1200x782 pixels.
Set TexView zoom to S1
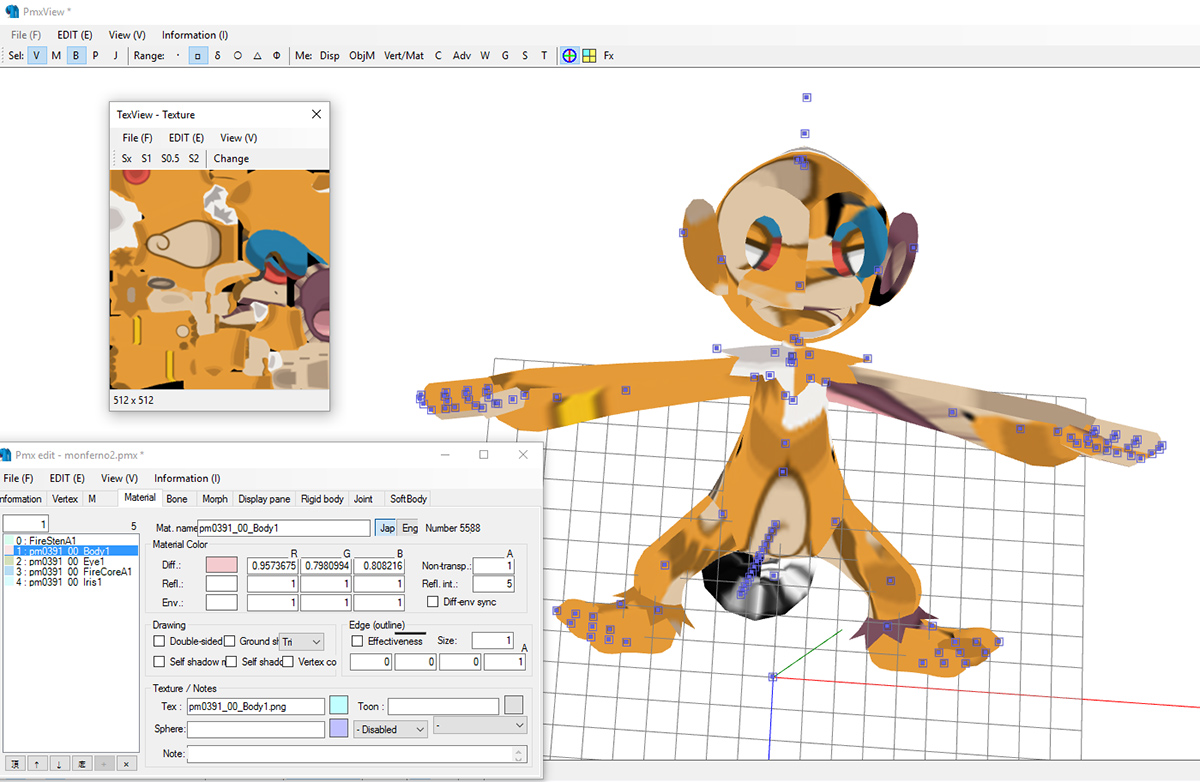(x=146, y=158)
